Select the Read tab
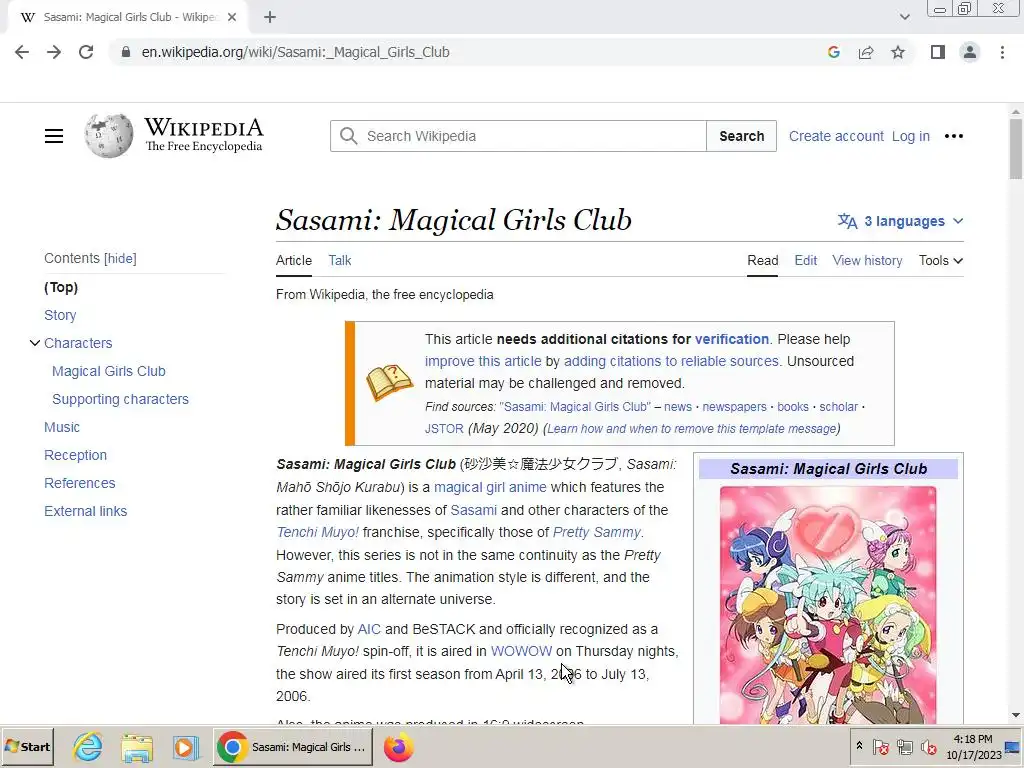This screenshot has height=768, width=1024. click(x=763, y=261)
